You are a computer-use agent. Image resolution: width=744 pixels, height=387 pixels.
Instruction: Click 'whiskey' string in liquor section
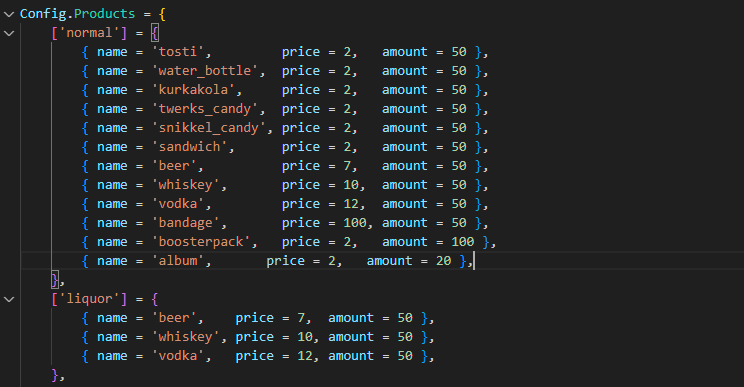click(186, 337)
